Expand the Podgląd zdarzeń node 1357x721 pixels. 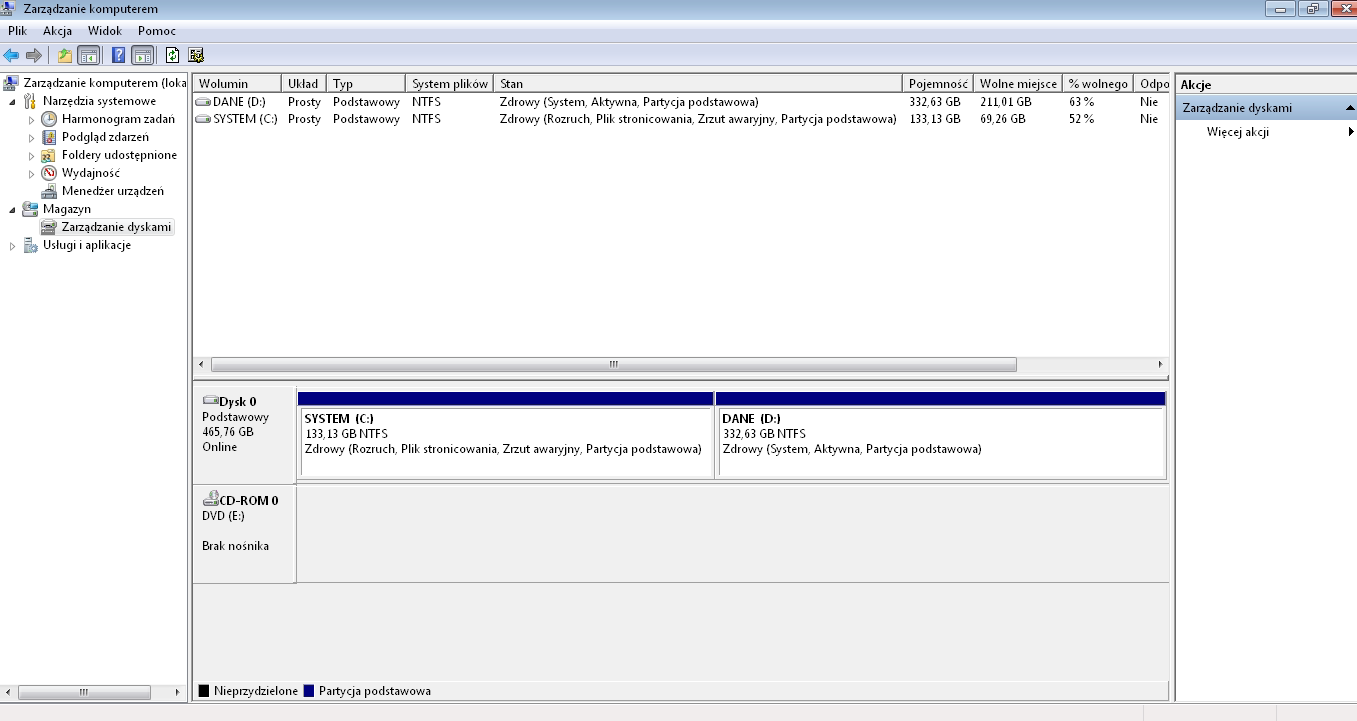click(32, 137)
